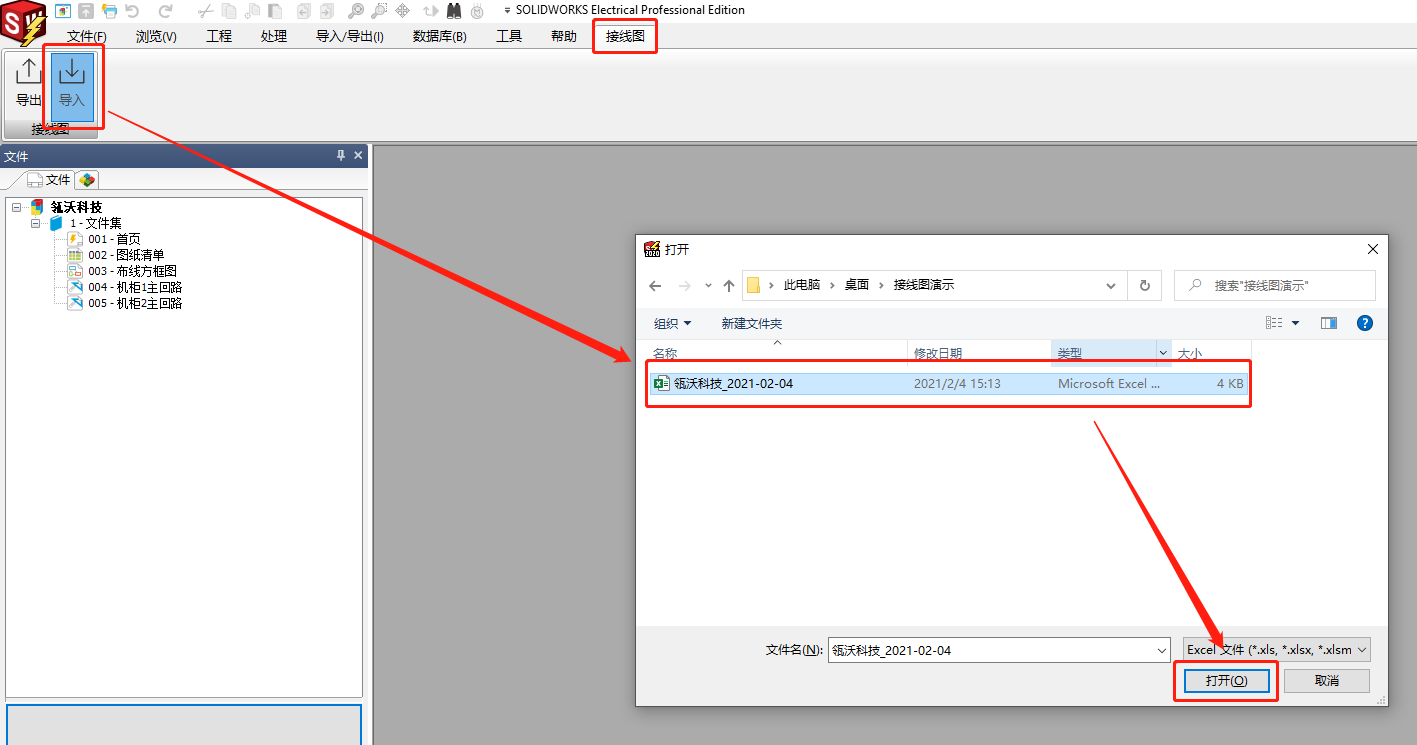Image resolution: width=1417 pixels, height=745 pixels.
Task: Close the 文件 side panel
Action: [x=359, y=156]
